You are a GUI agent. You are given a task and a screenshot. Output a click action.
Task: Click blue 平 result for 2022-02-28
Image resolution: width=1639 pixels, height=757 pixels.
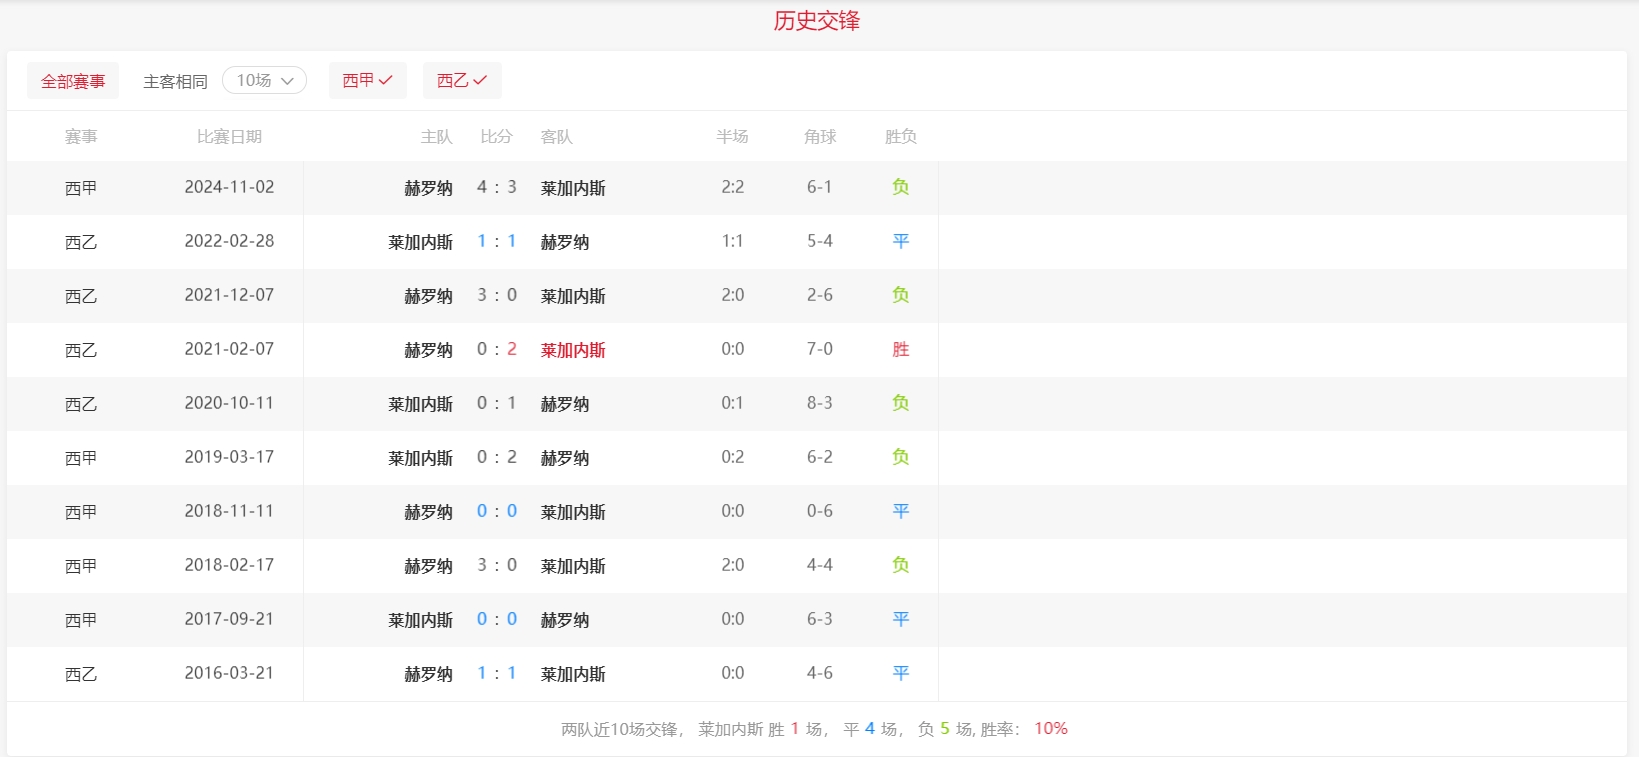(900, 241)
